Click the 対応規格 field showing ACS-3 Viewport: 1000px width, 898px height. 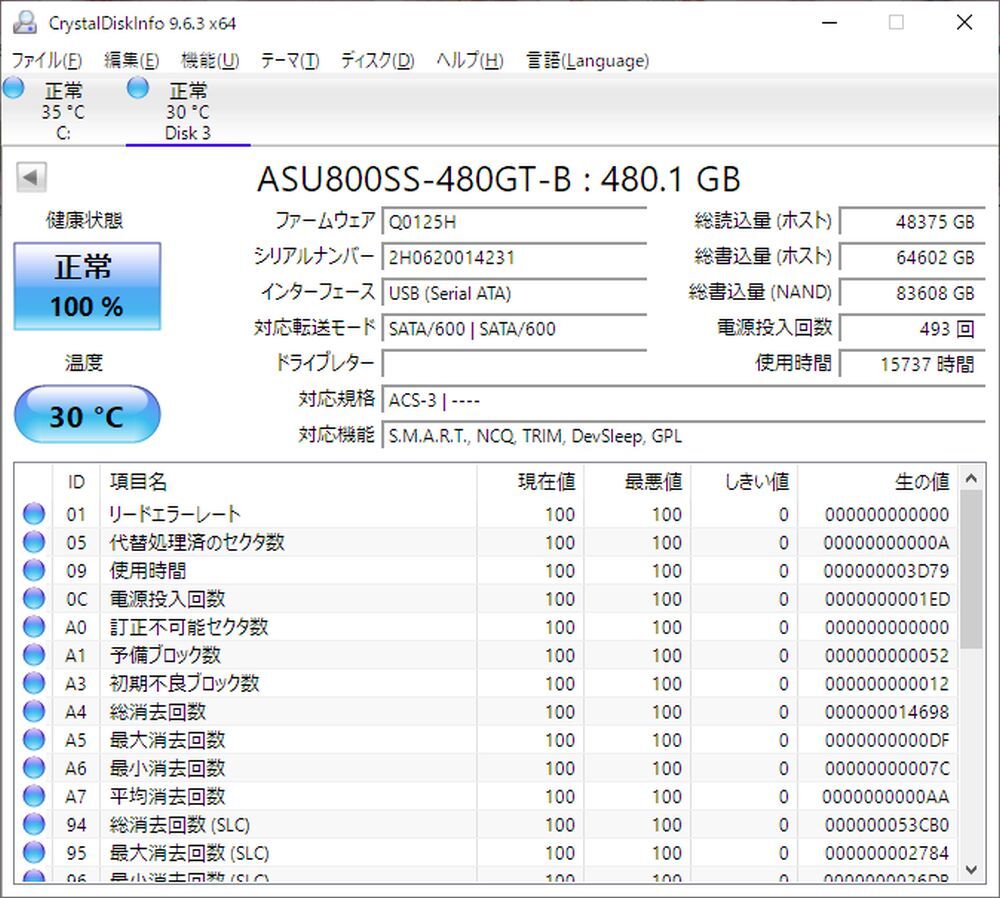pos(684,400)
